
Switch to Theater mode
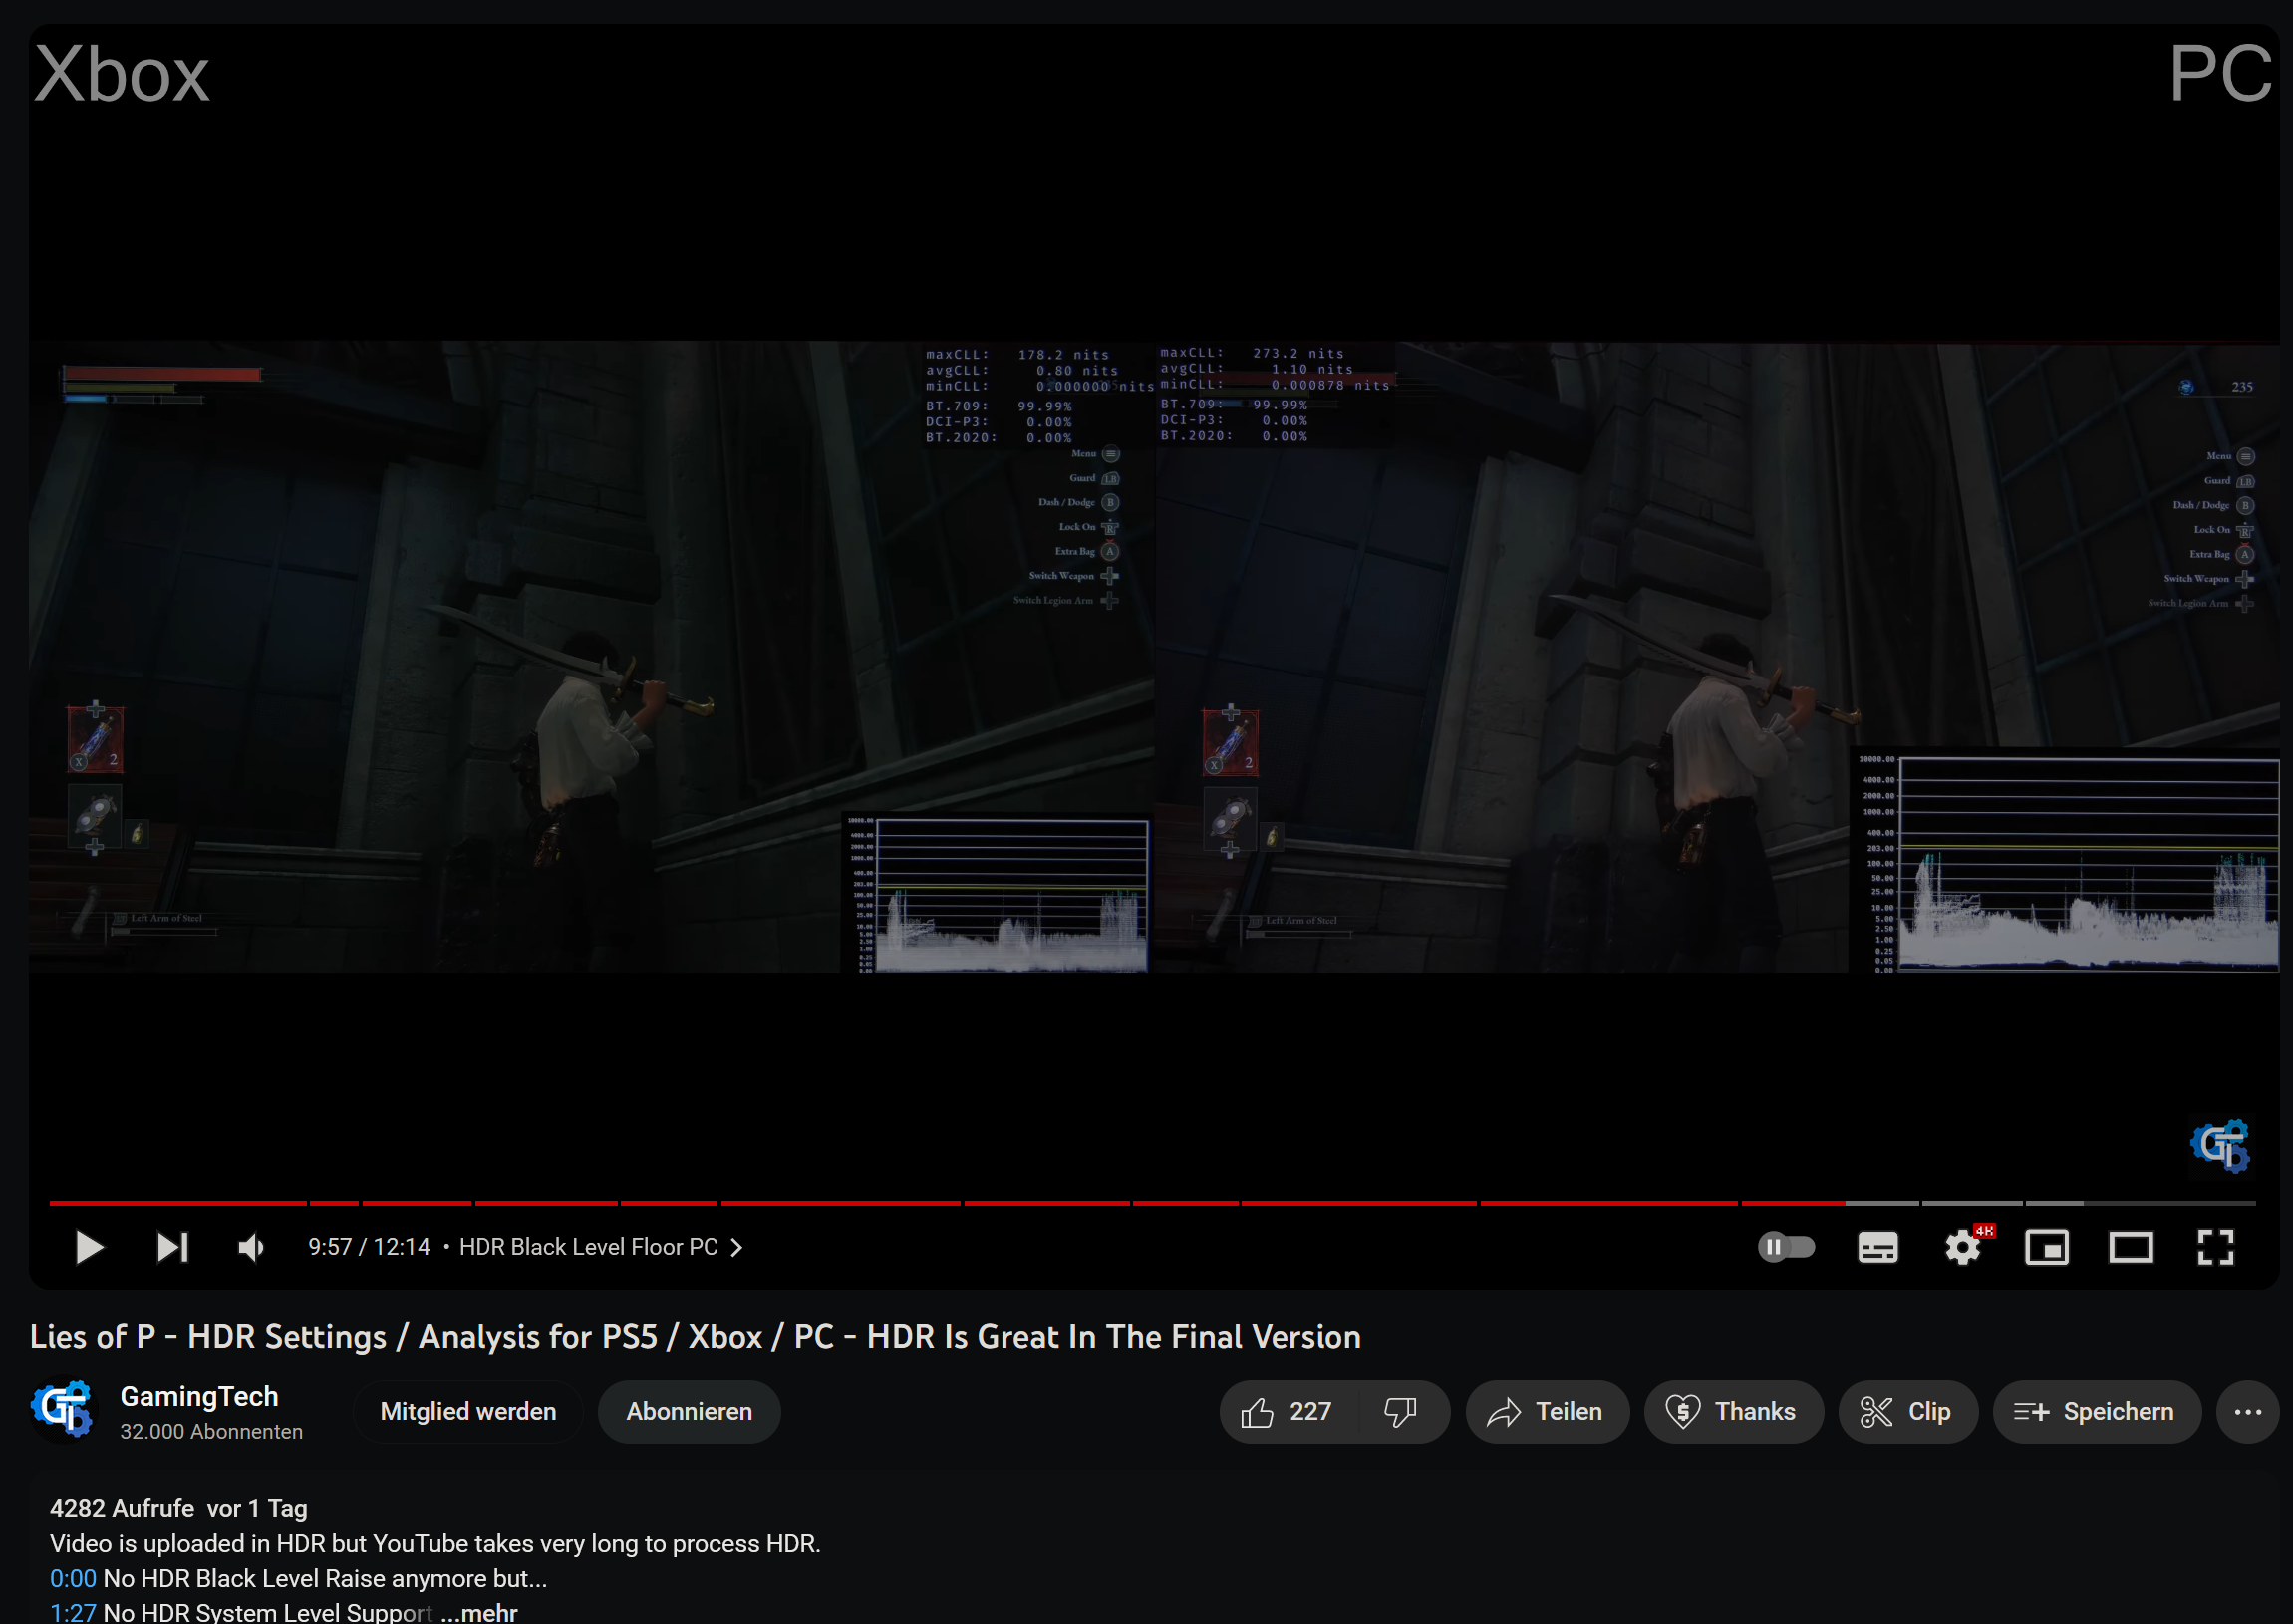(x=2131, y=1247)
